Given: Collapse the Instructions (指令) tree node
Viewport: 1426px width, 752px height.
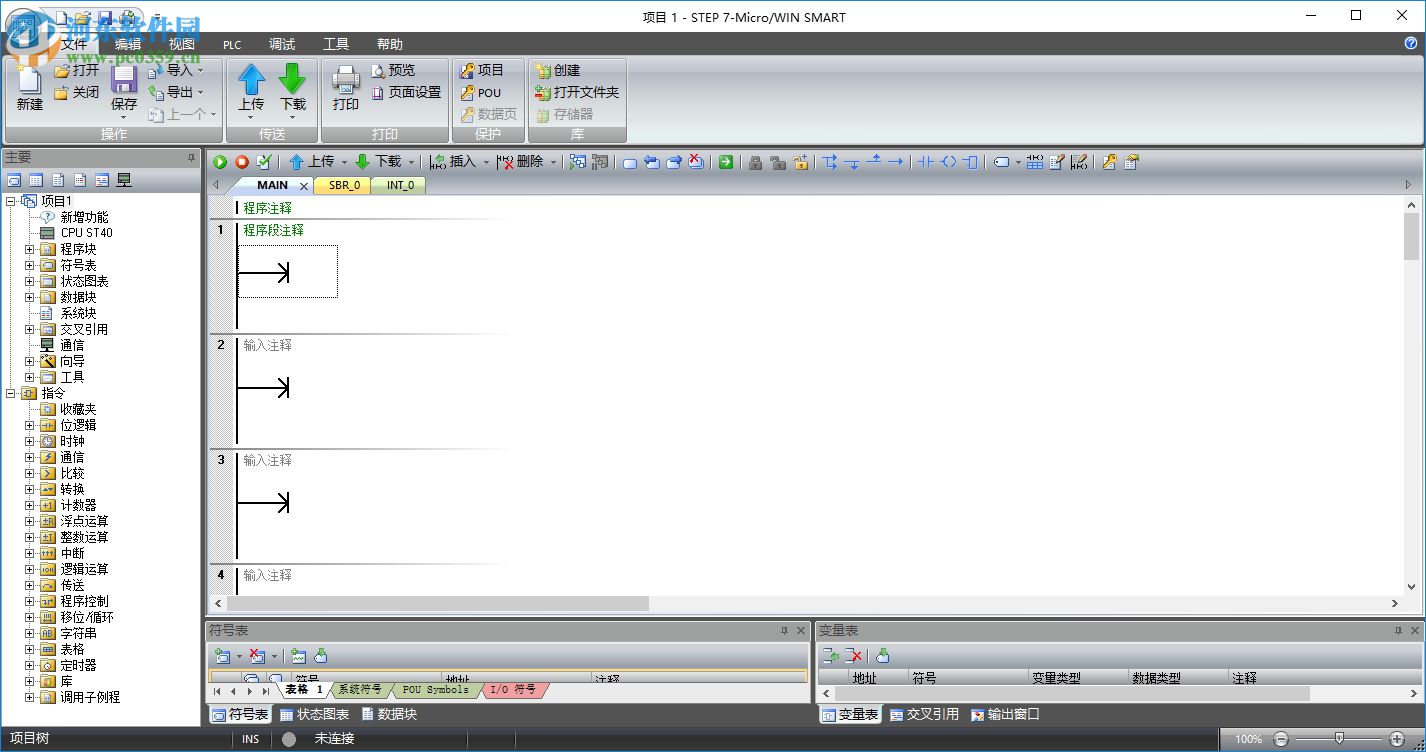Looking at the screenshot, I should tap(11, 393).
